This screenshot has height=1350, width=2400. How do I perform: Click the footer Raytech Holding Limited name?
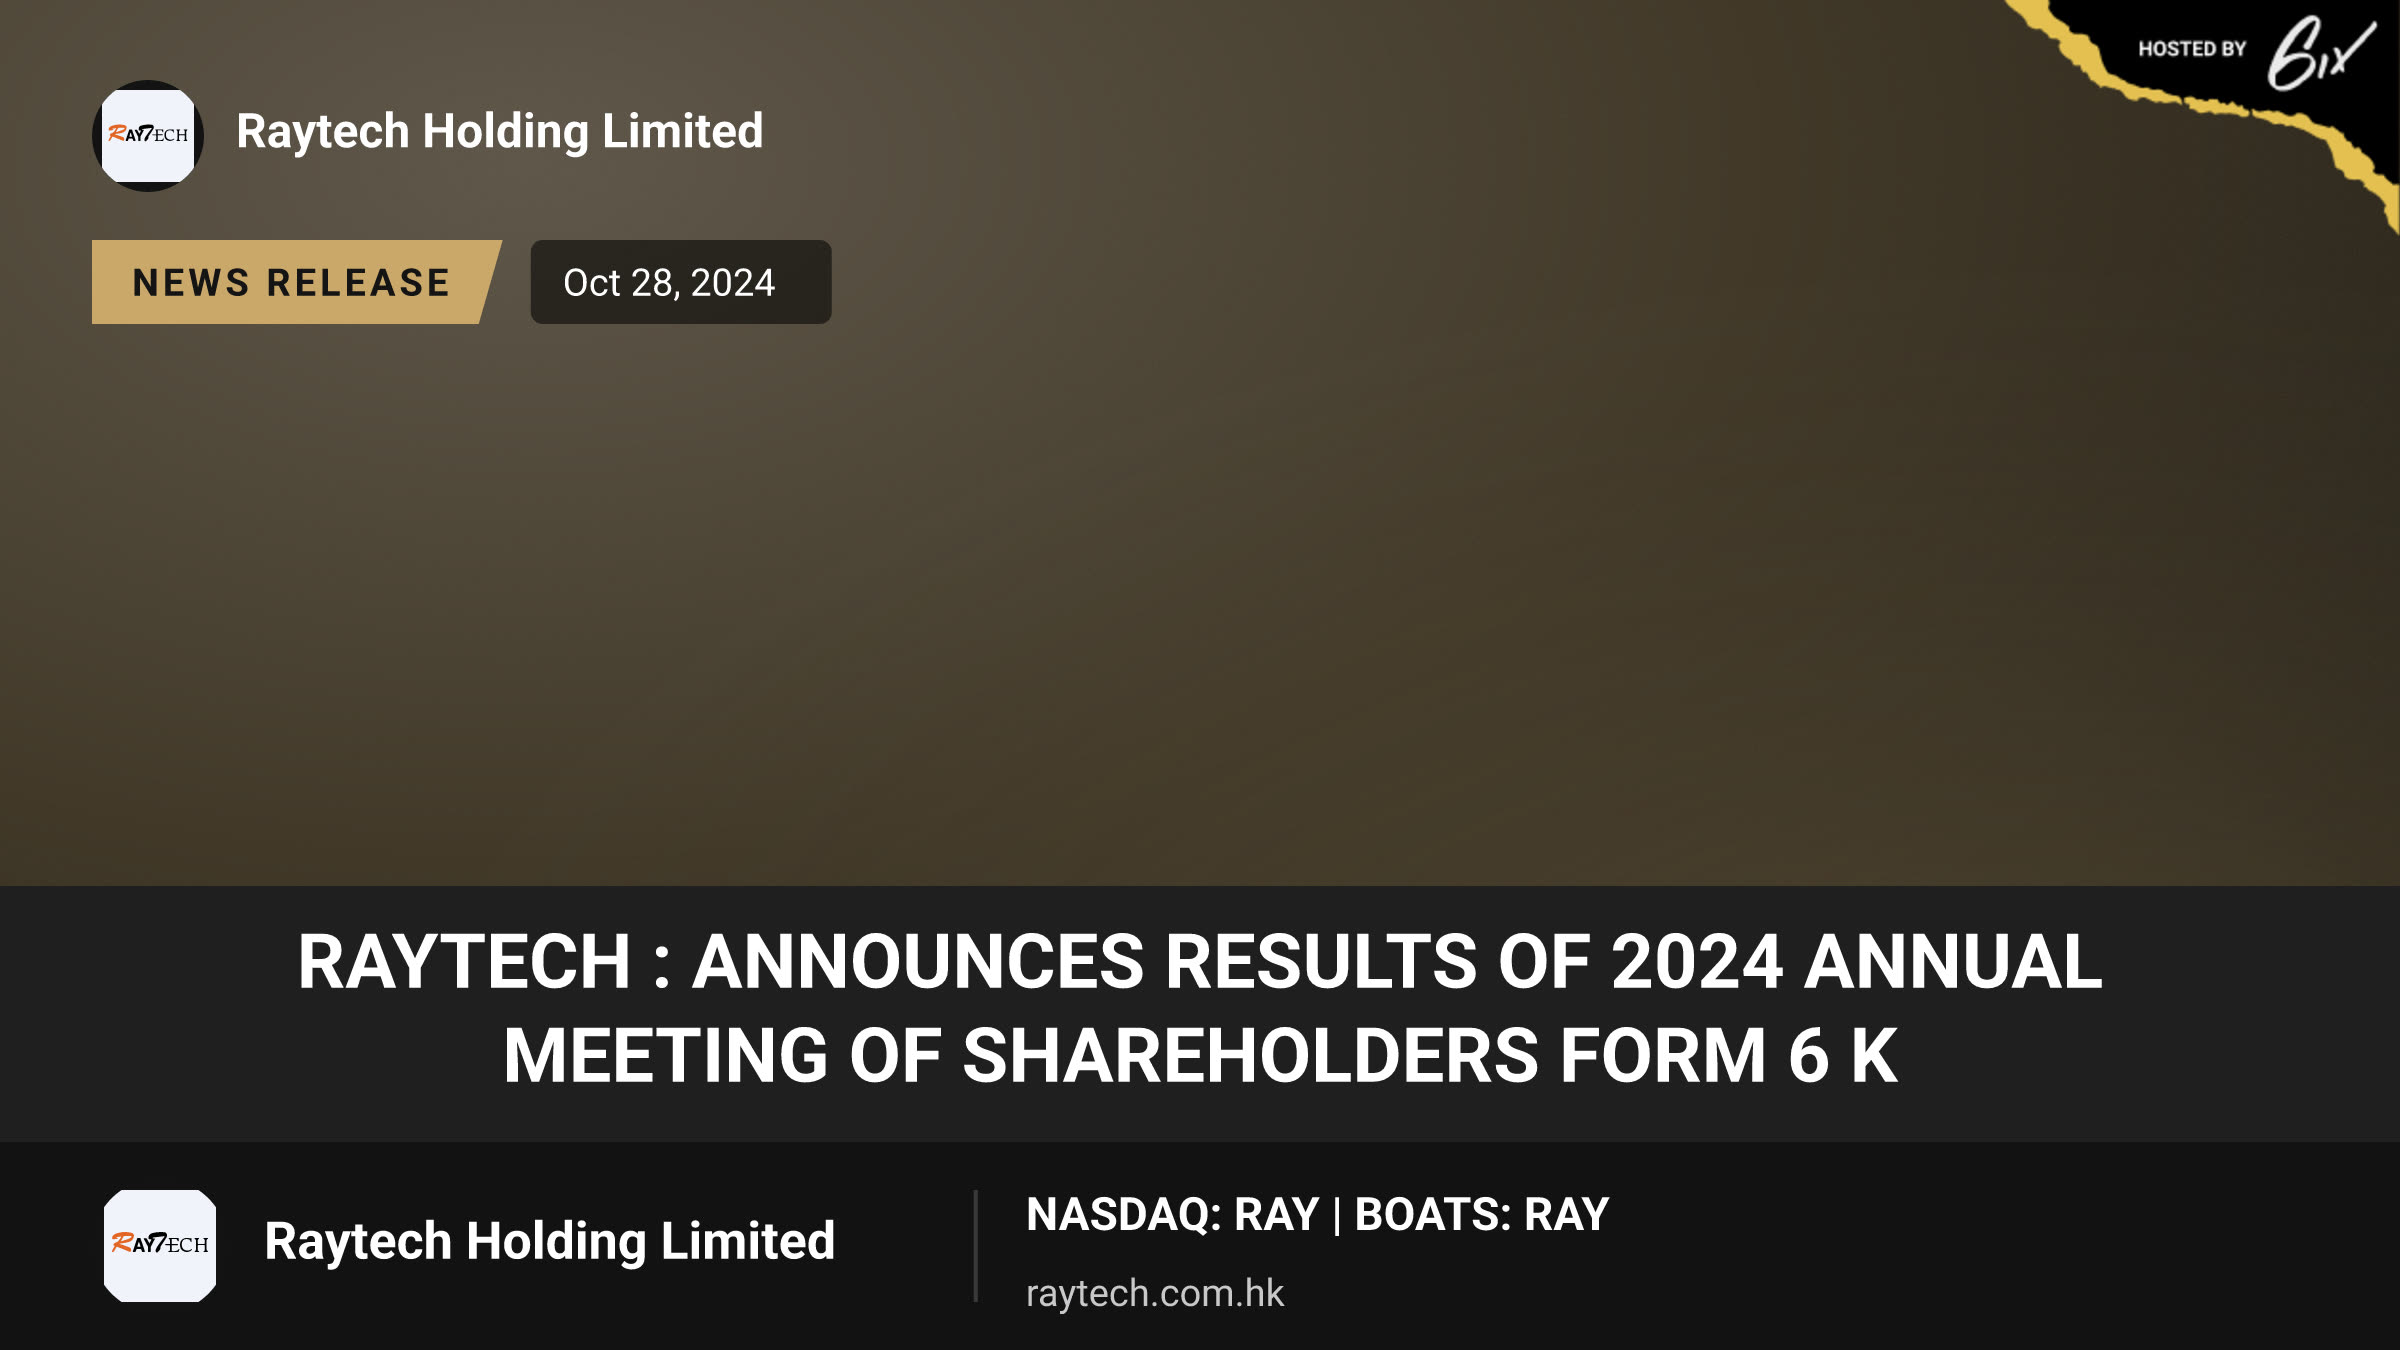[549, 1242]
